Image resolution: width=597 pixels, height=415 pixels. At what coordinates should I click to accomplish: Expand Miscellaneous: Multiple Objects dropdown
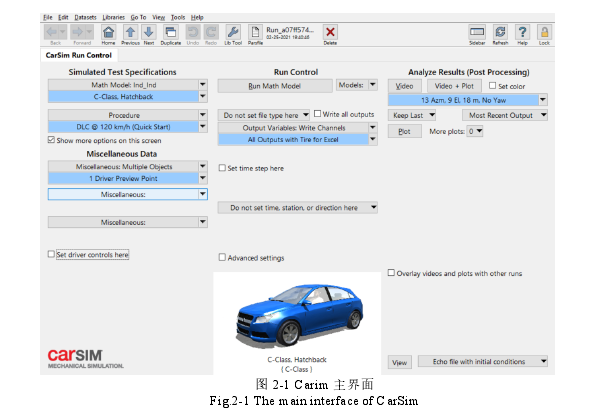pos(203,166)
